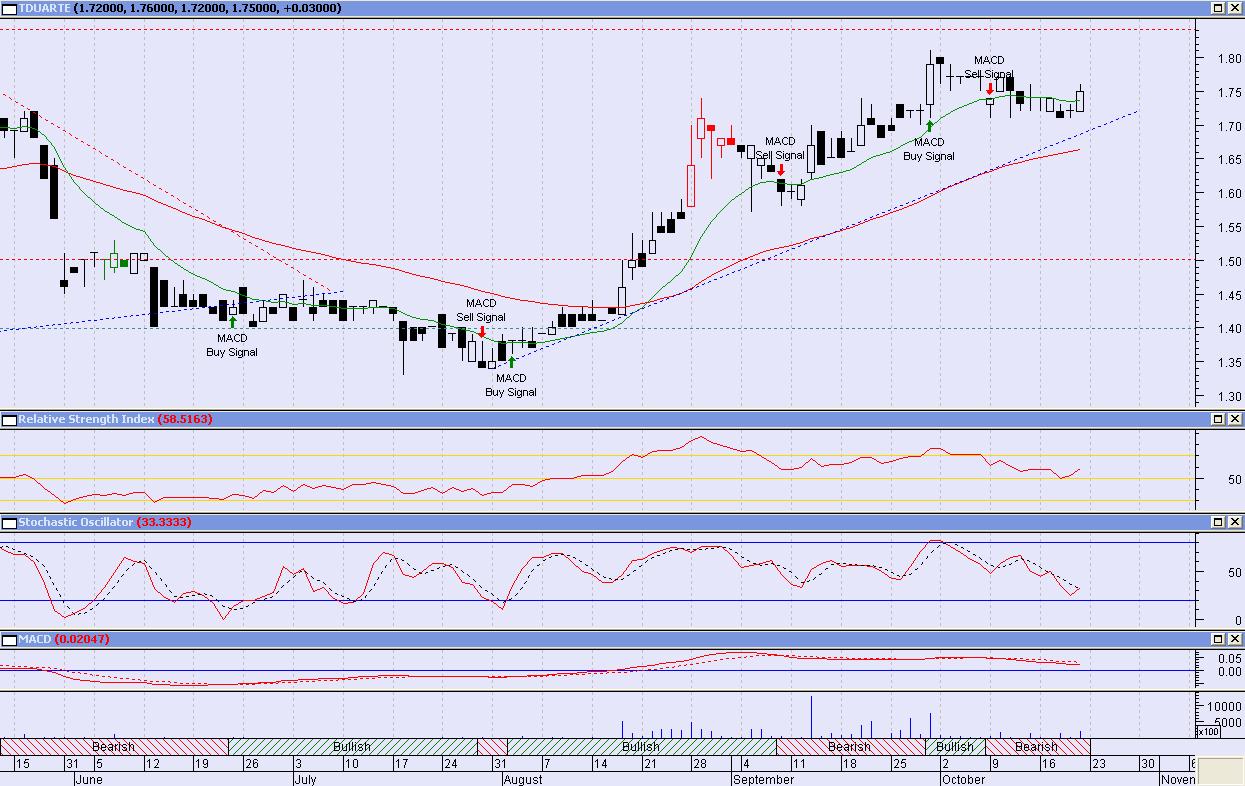Click the June month label on date axis
1245x786 pixels.
(89, 779)
